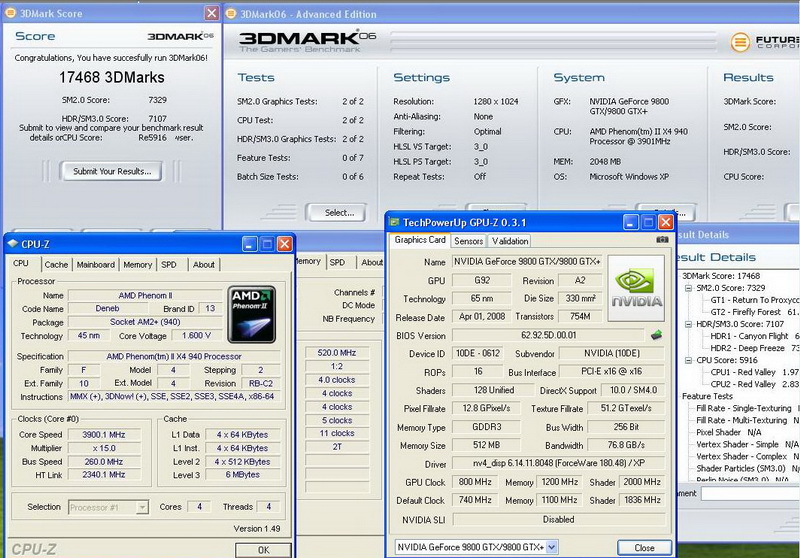
Task: Click the OK button in CPU-Z
Action: (x=263, y=549)
